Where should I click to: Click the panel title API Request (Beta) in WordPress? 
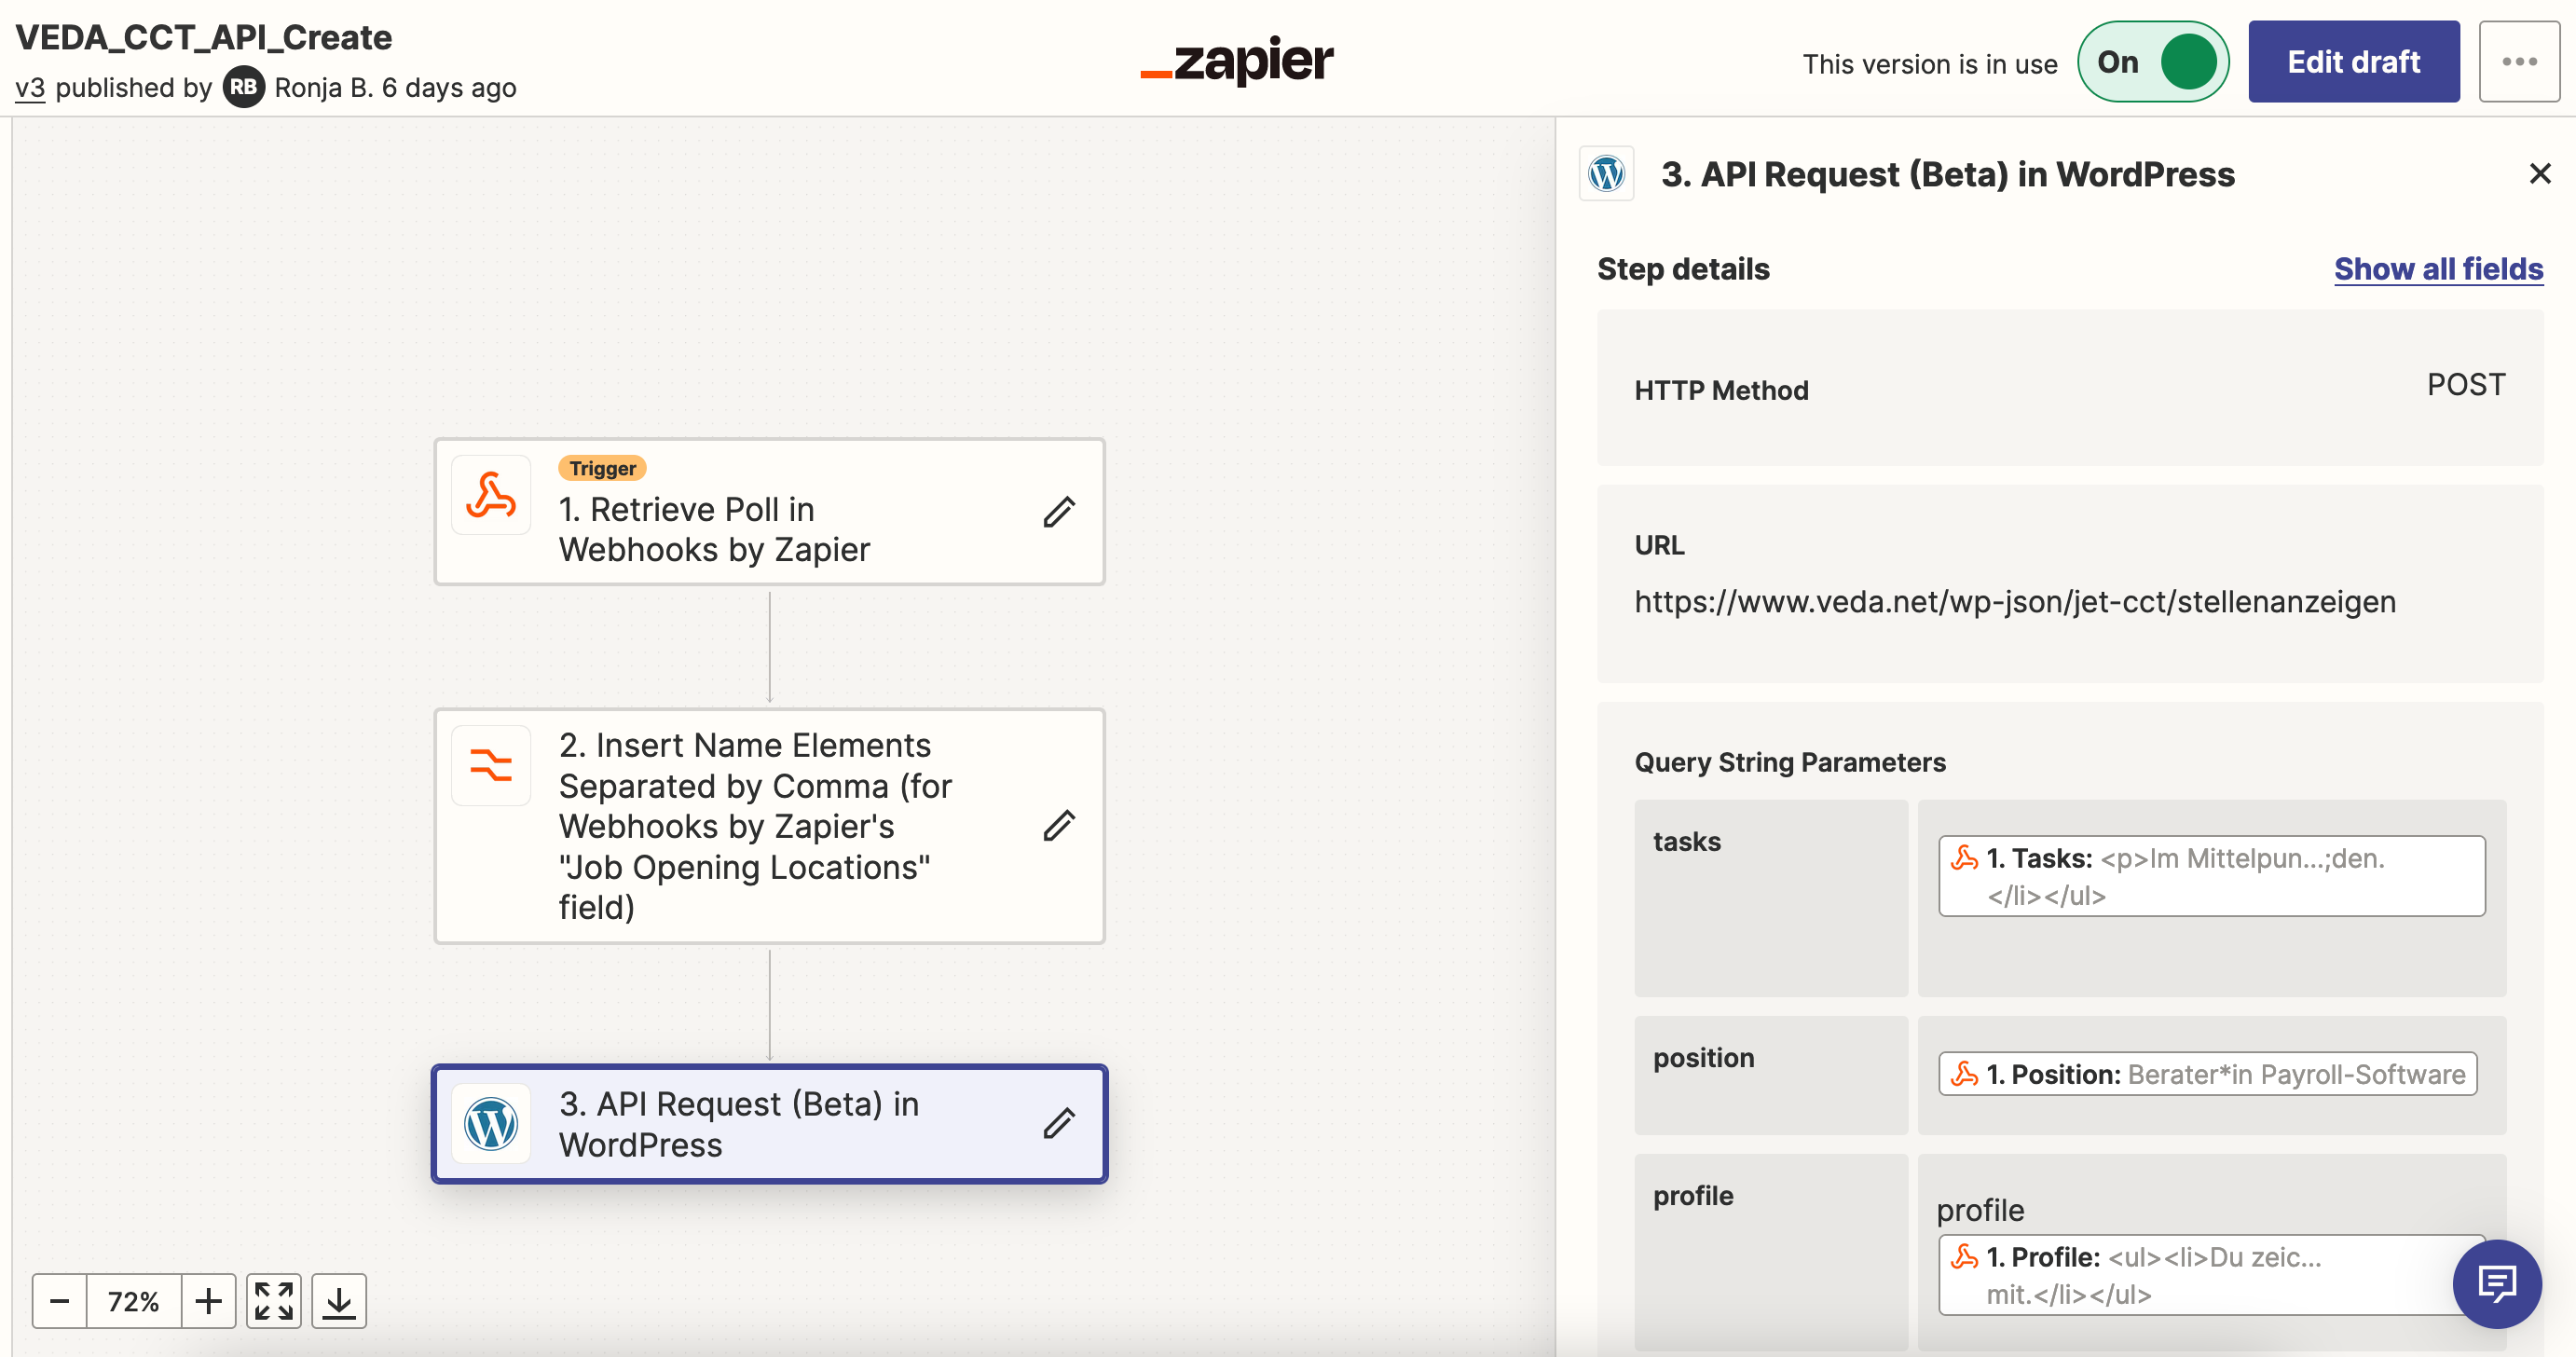click(1948, 174)
